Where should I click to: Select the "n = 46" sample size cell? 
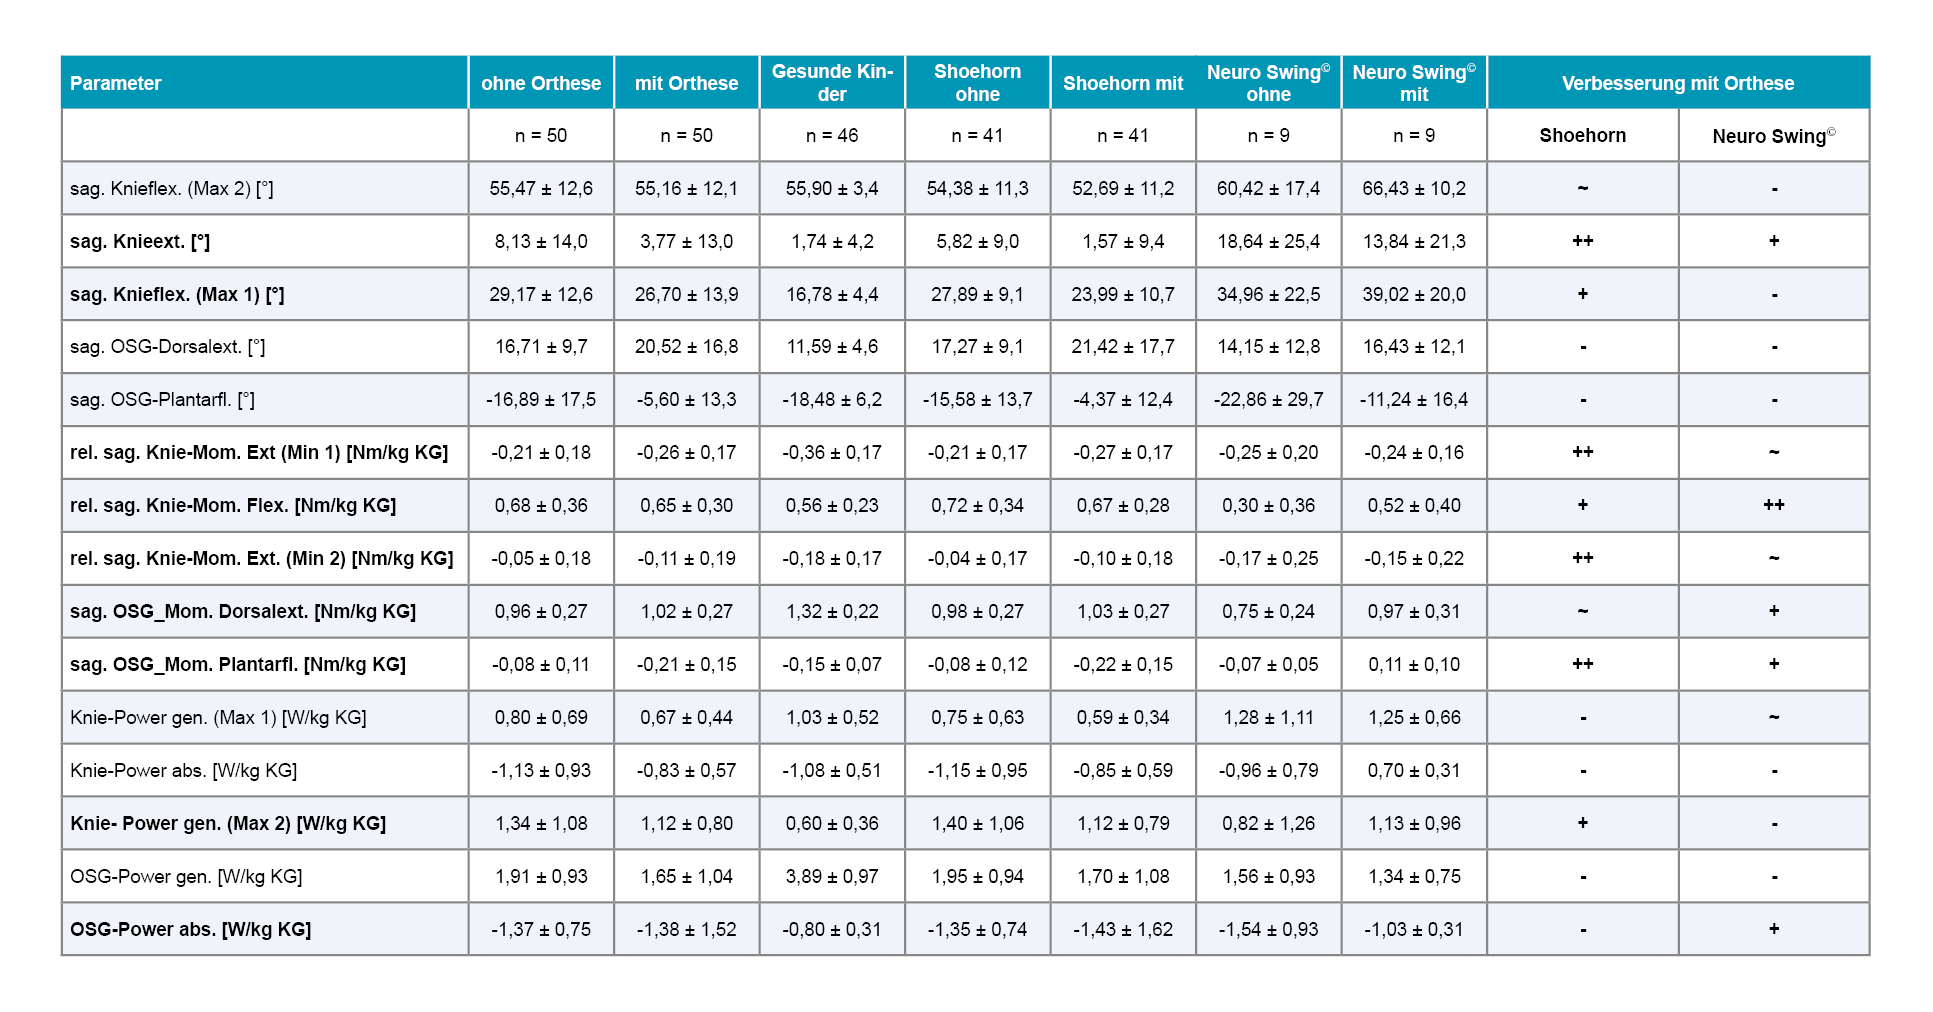pyautogui.click(x=832, y=135)
